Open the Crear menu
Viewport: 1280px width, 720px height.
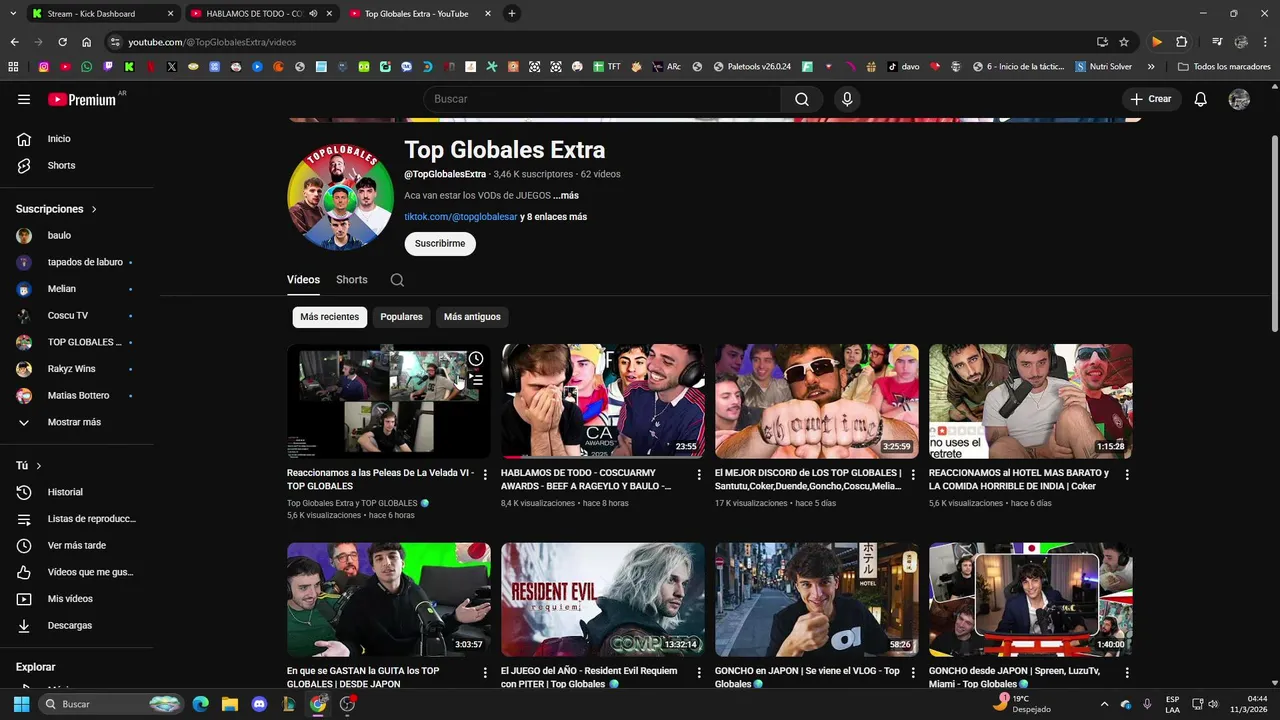click(x=1150, y=99)
